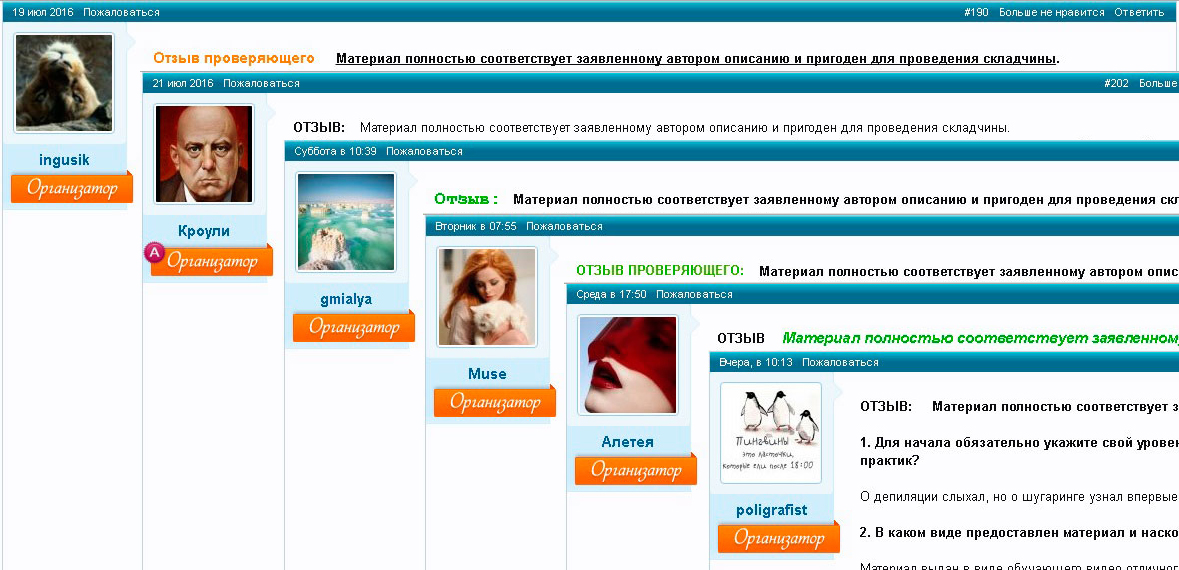
Task: Click the green ОТЗЫВ ПРОВЕРЯЮЩЕГО: label in Muse's post
Action: coord(660,270)
